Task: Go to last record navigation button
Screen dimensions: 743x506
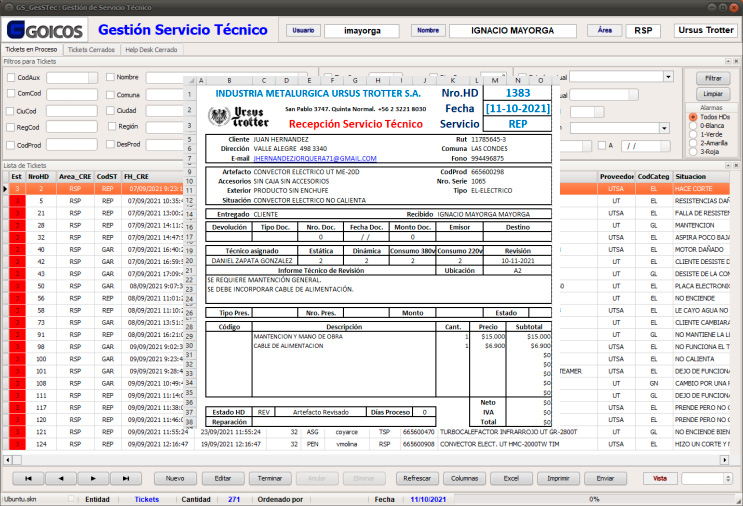Action: 126,479
